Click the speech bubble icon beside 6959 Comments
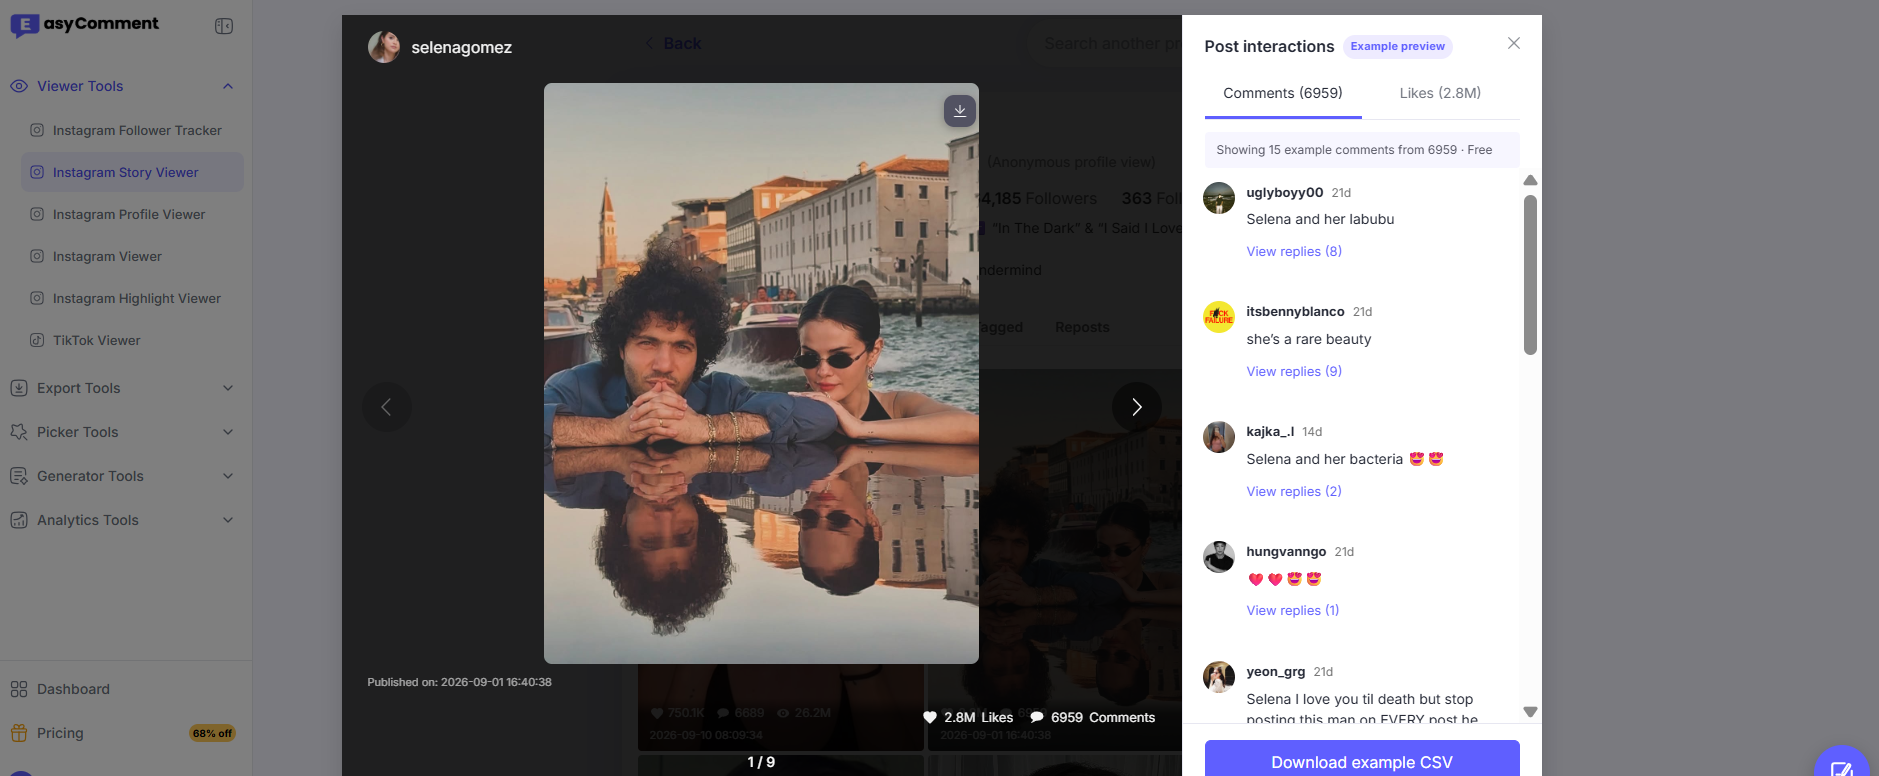This screenshot has height=776, width=1879. [x=1037, y=717]
